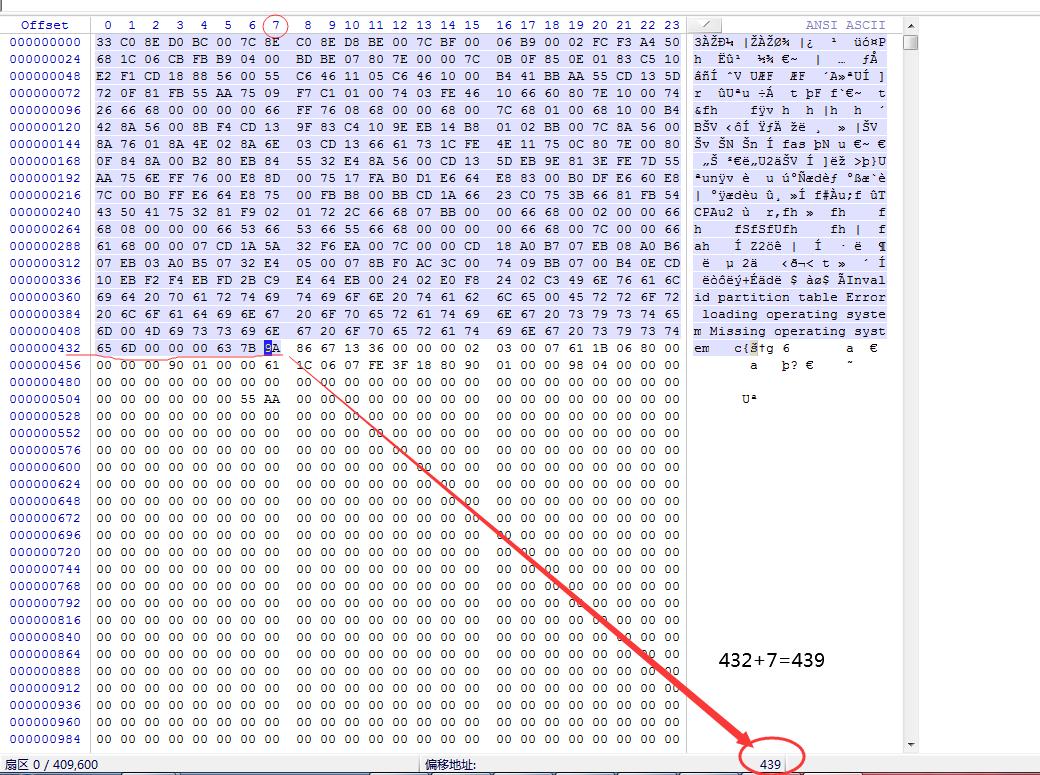This screenshot has height=775, width=1040.
Task: Click offset row 000000432
Action: [45, 348]
